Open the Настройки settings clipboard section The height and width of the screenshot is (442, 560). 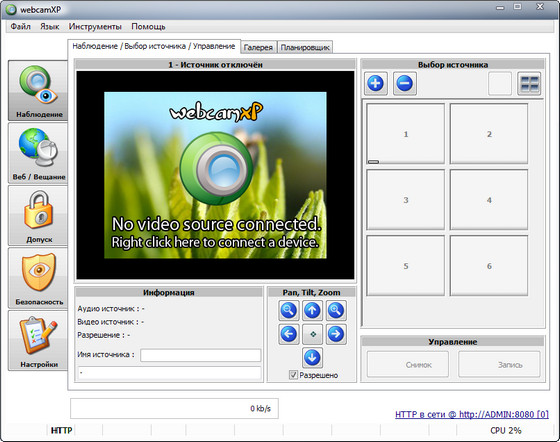(38, 341)
